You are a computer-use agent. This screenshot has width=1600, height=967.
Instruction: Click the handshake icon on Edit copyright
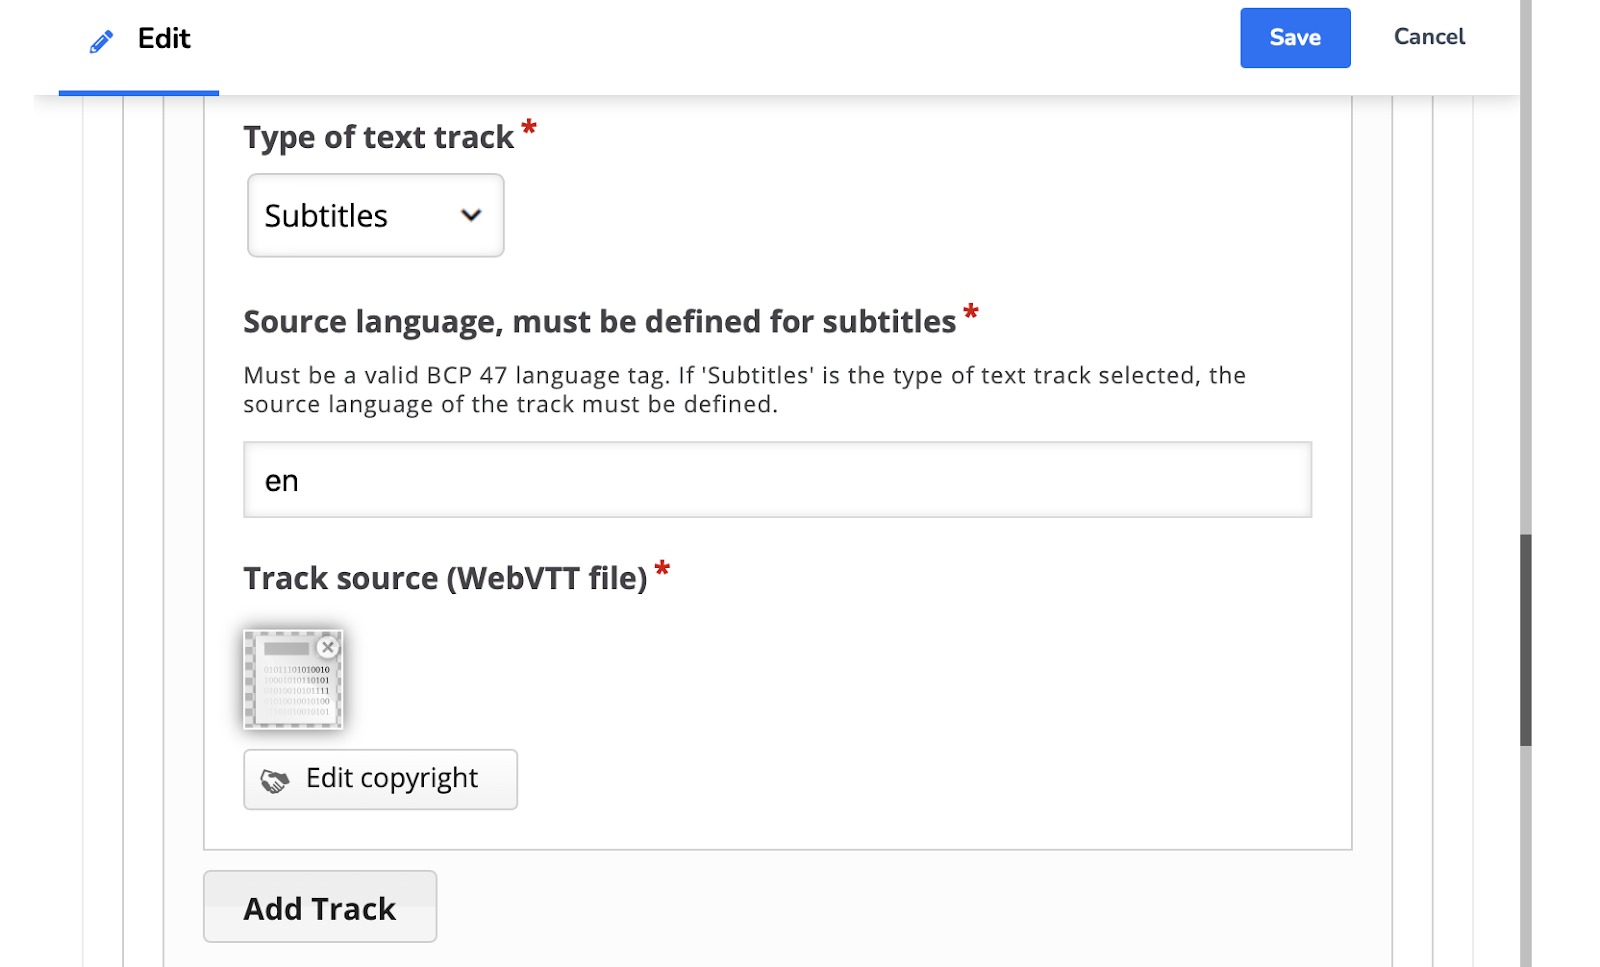[275, 780]
